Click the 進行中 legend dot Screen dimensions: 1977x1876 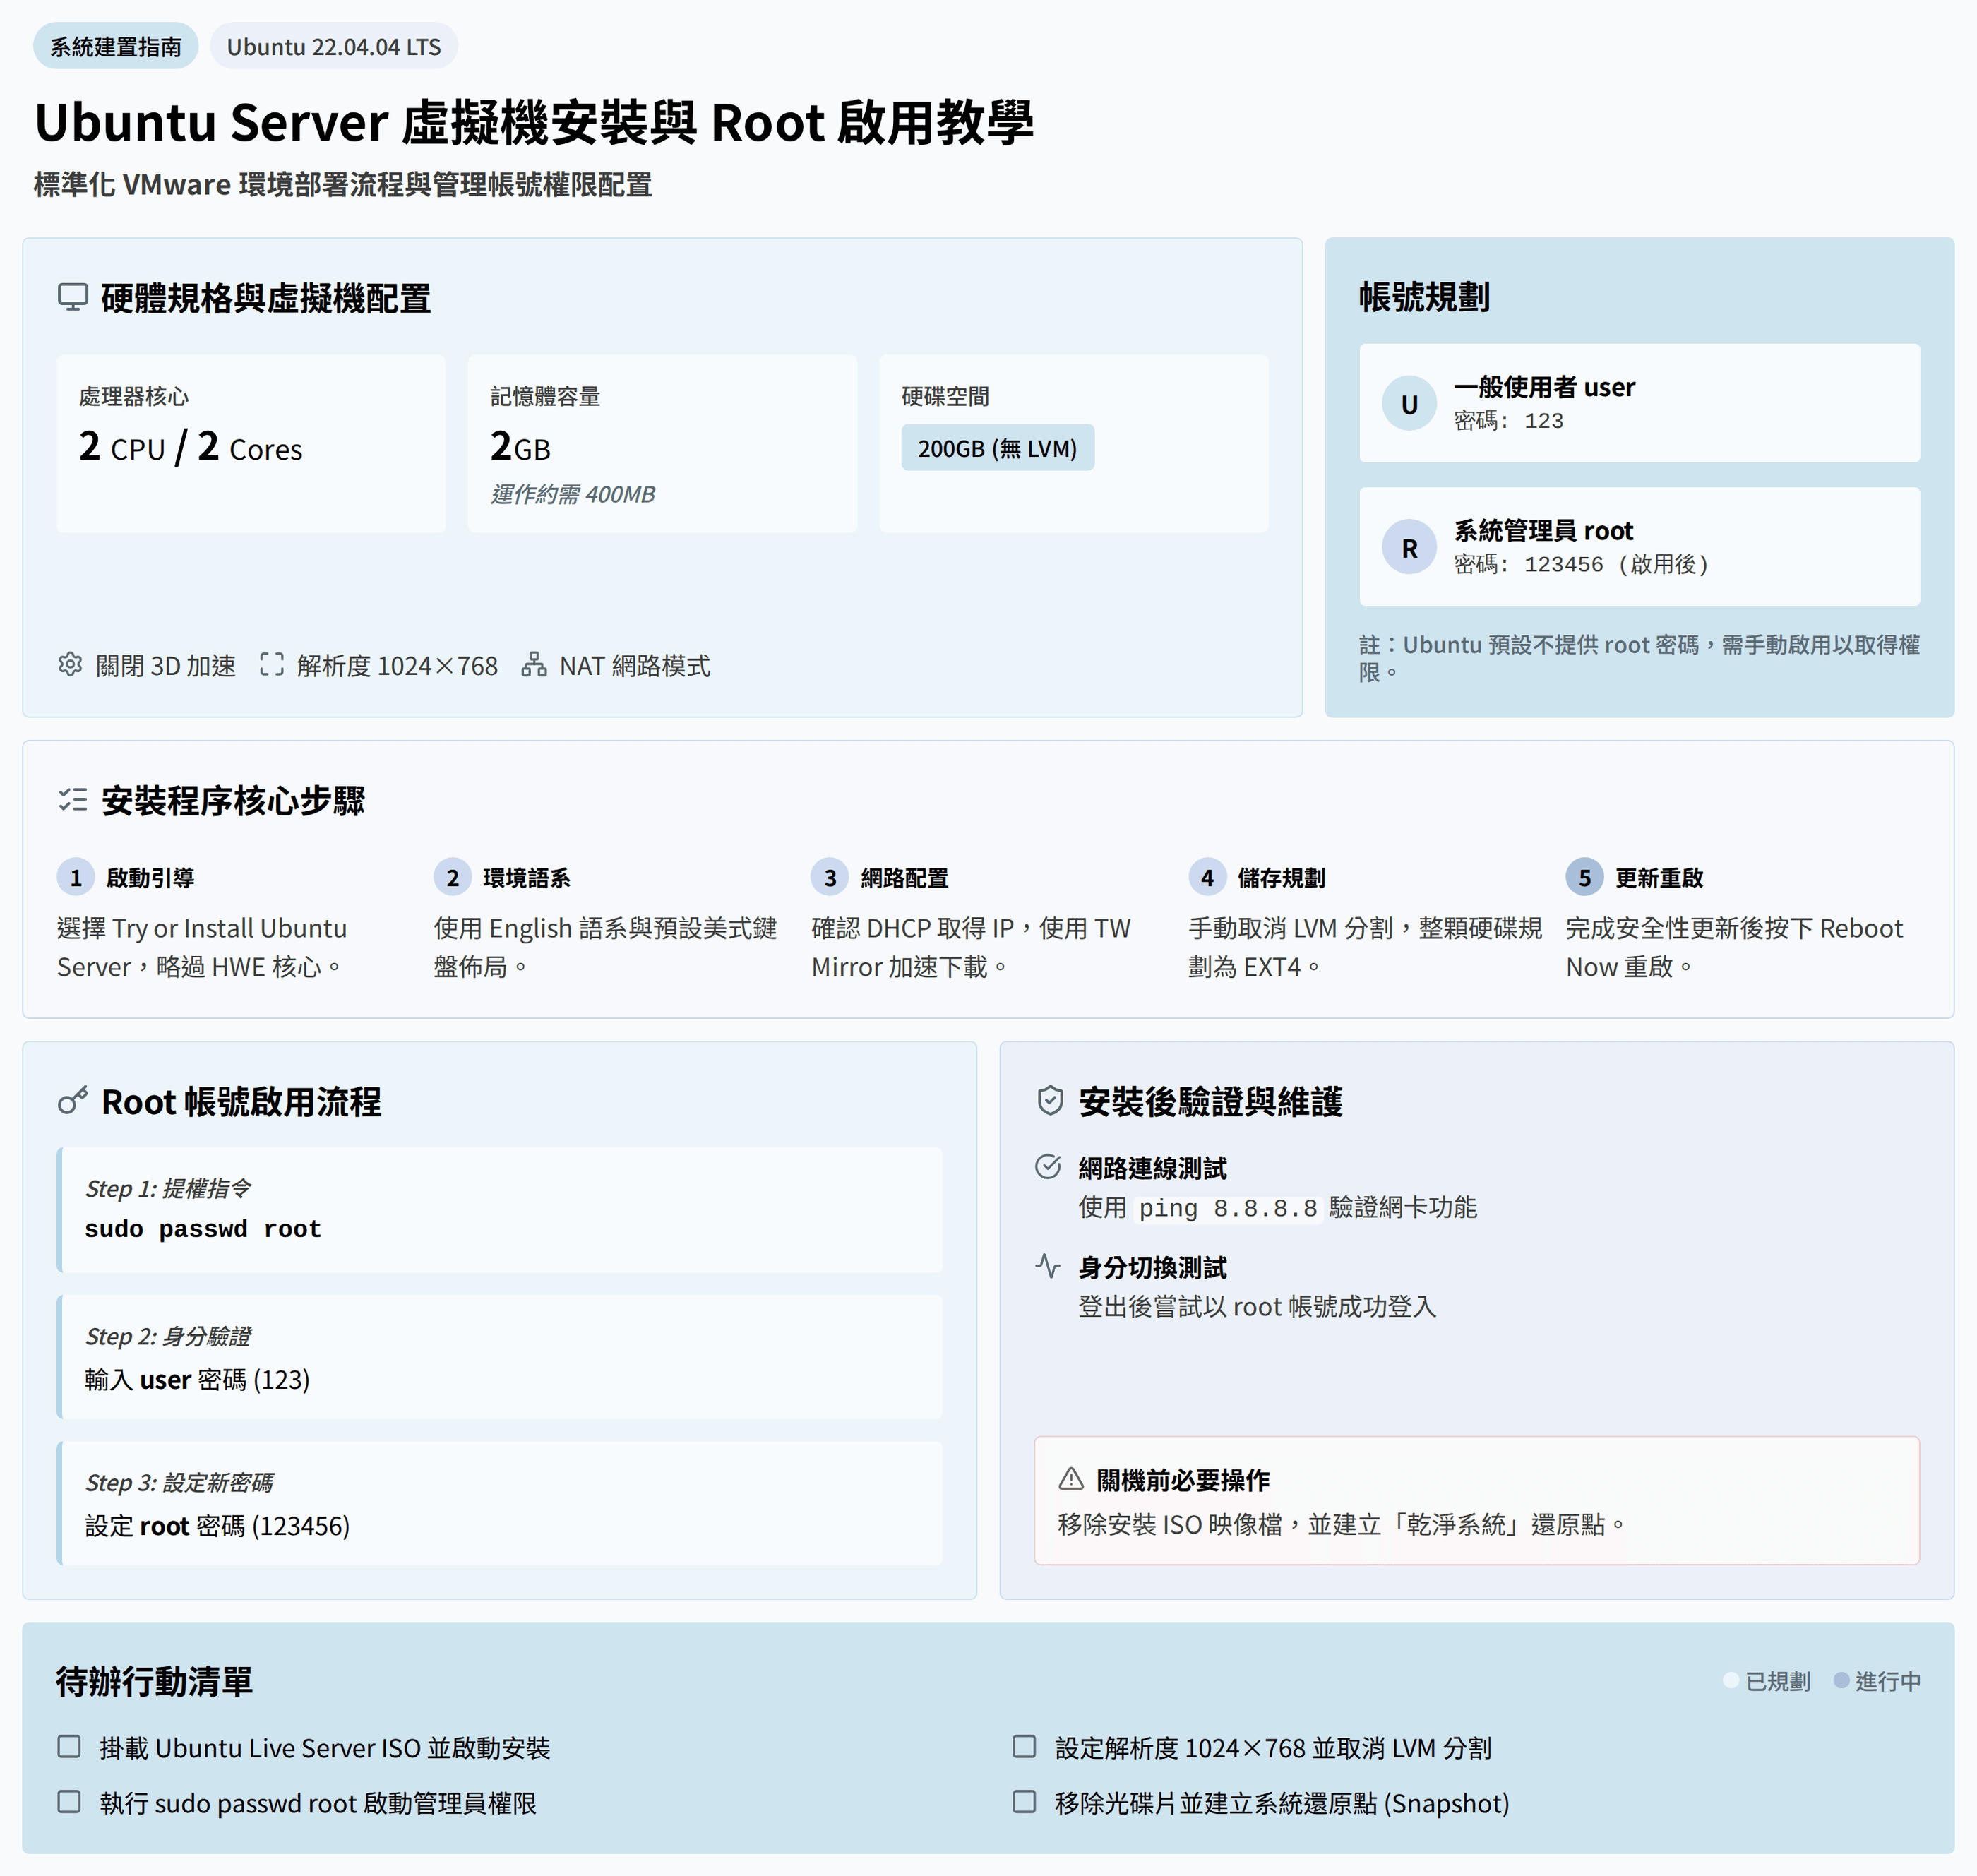click(x=1841, y=1681)
